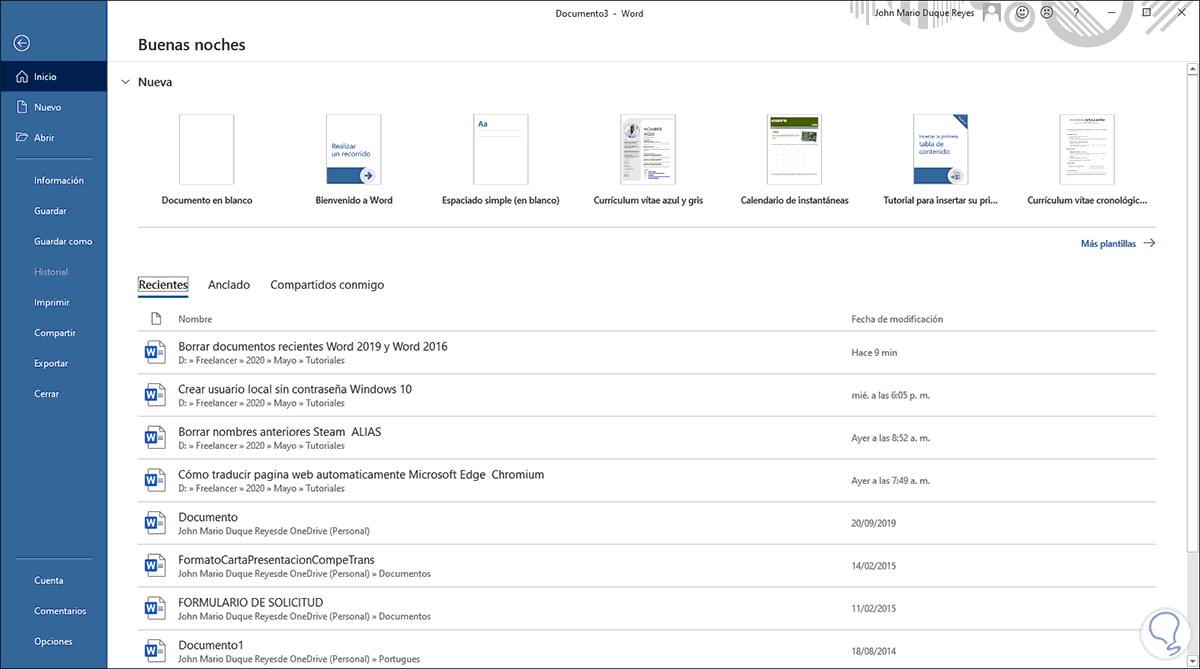Click Word icon next to Documento file

(x=155, y=522)
